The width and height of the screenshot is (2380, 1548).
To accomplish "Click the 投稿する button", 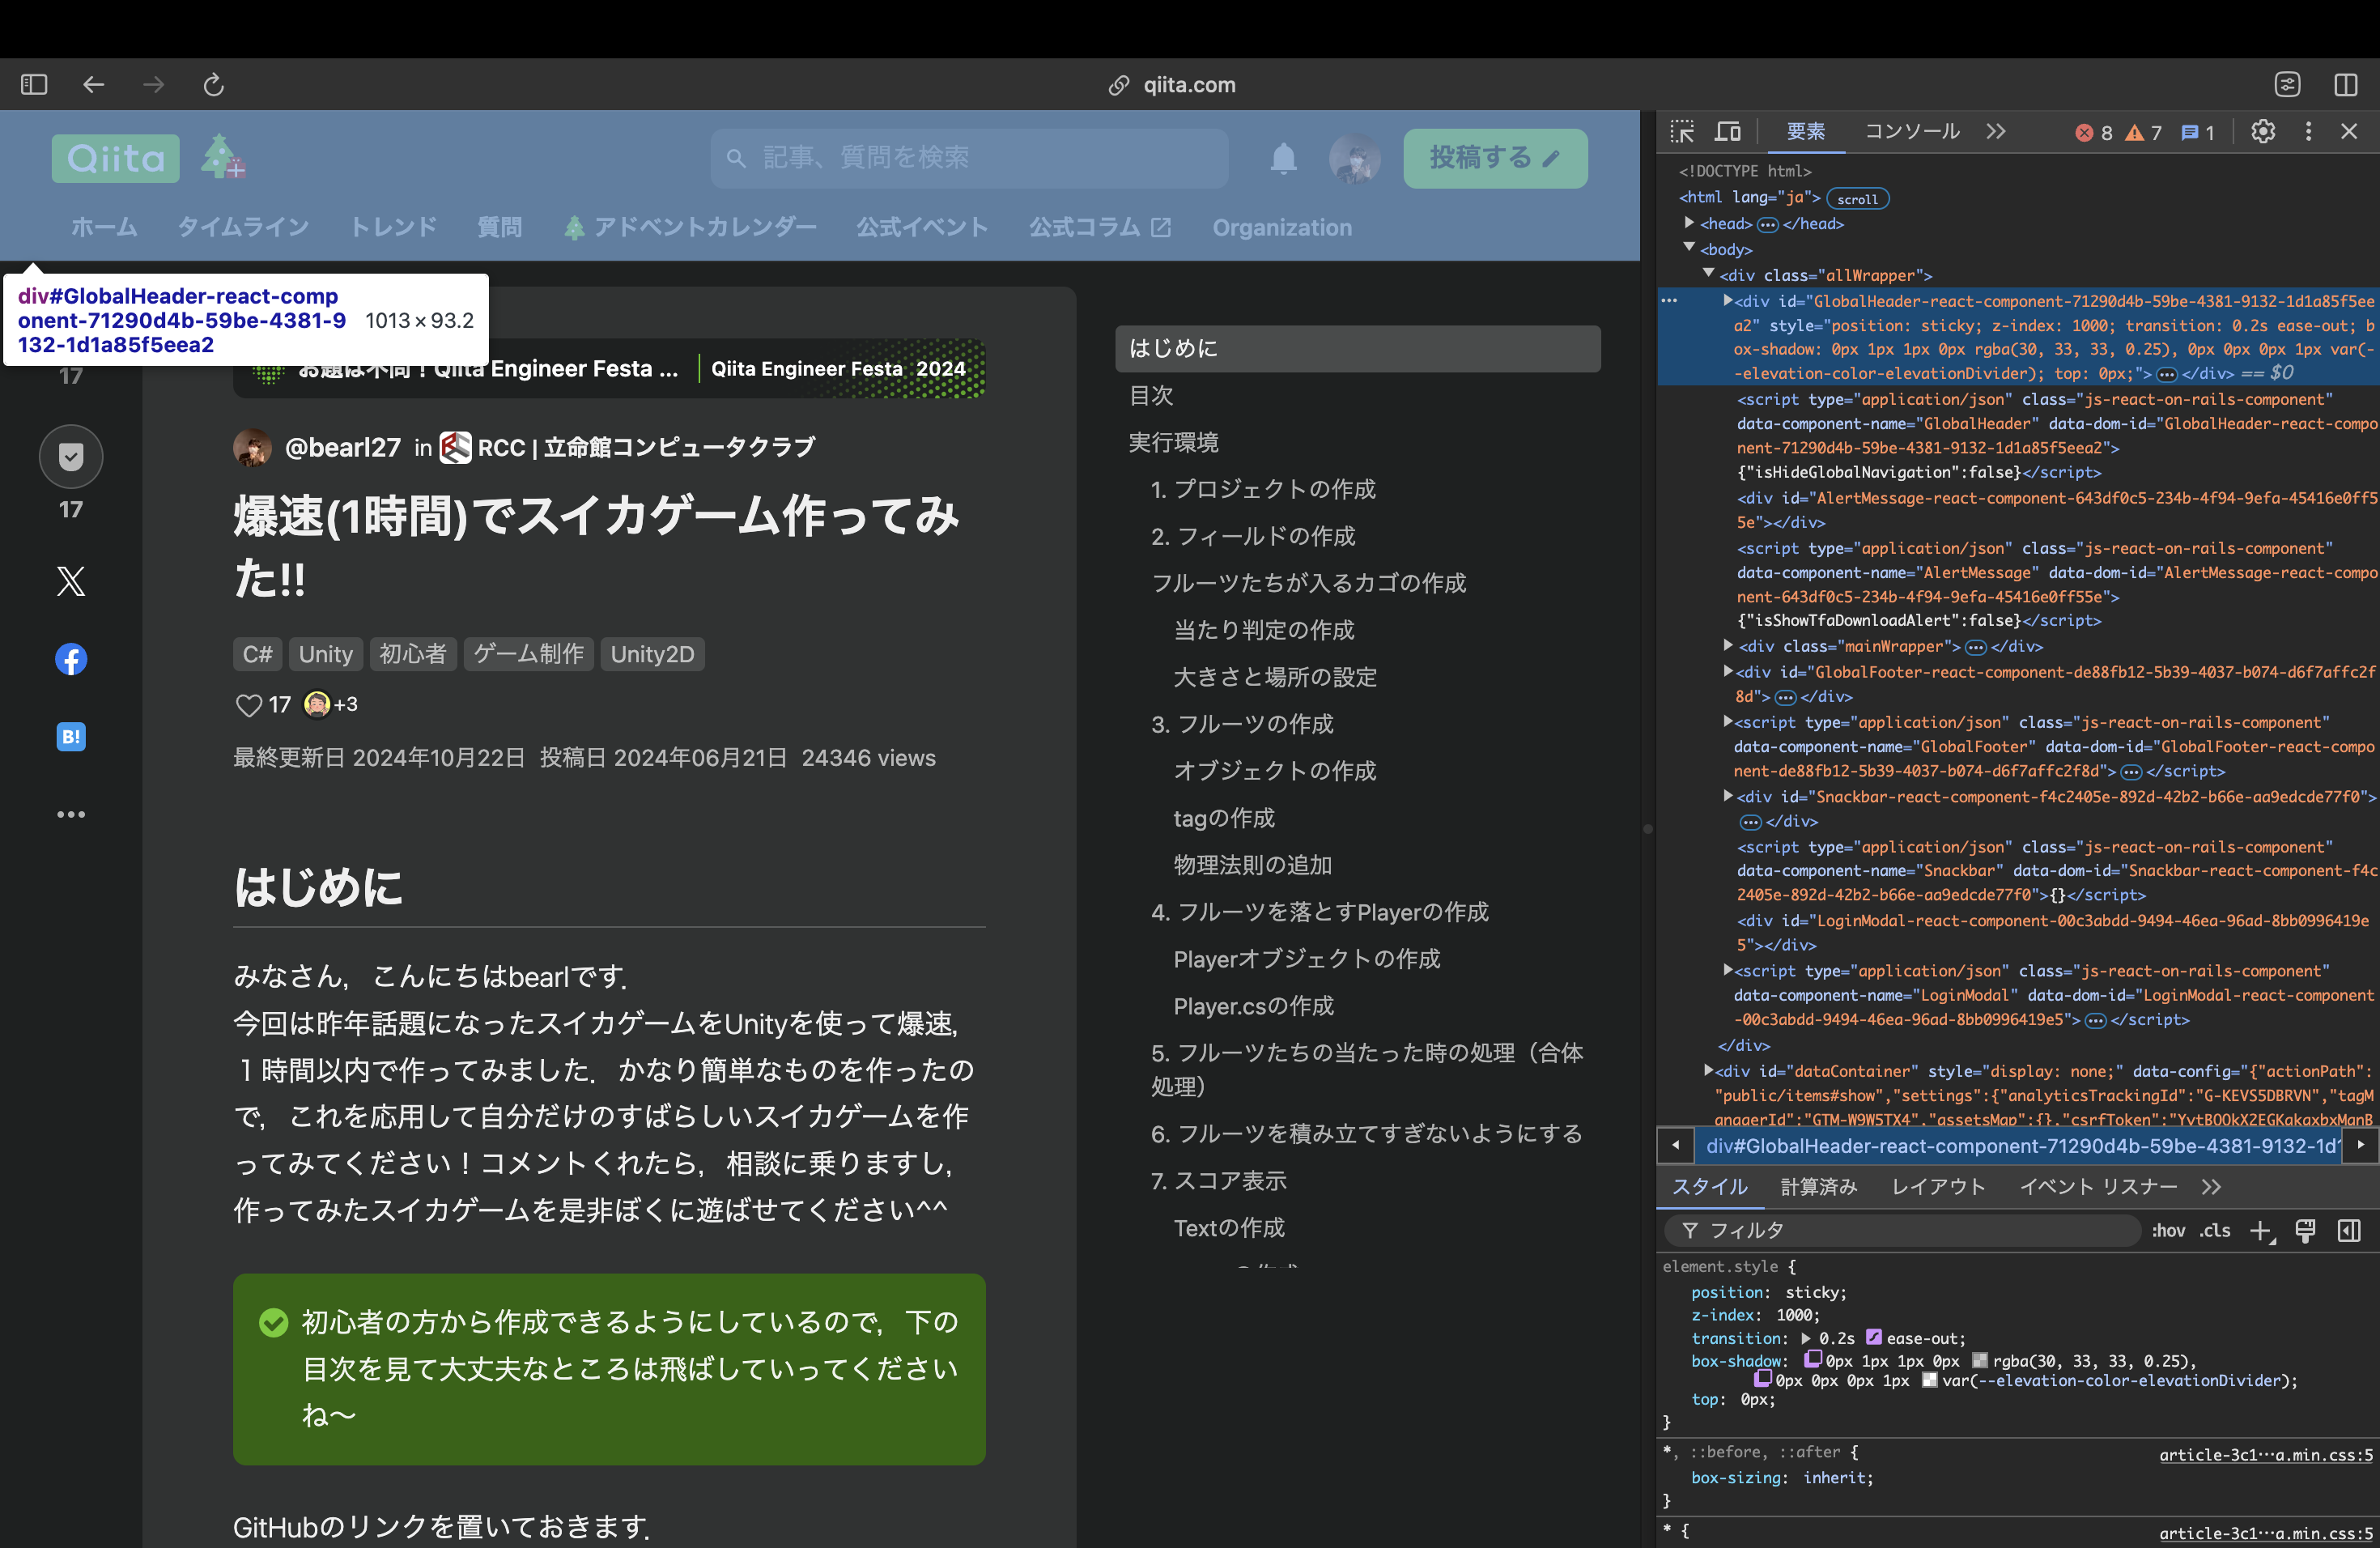I will tap(1494, 158).
